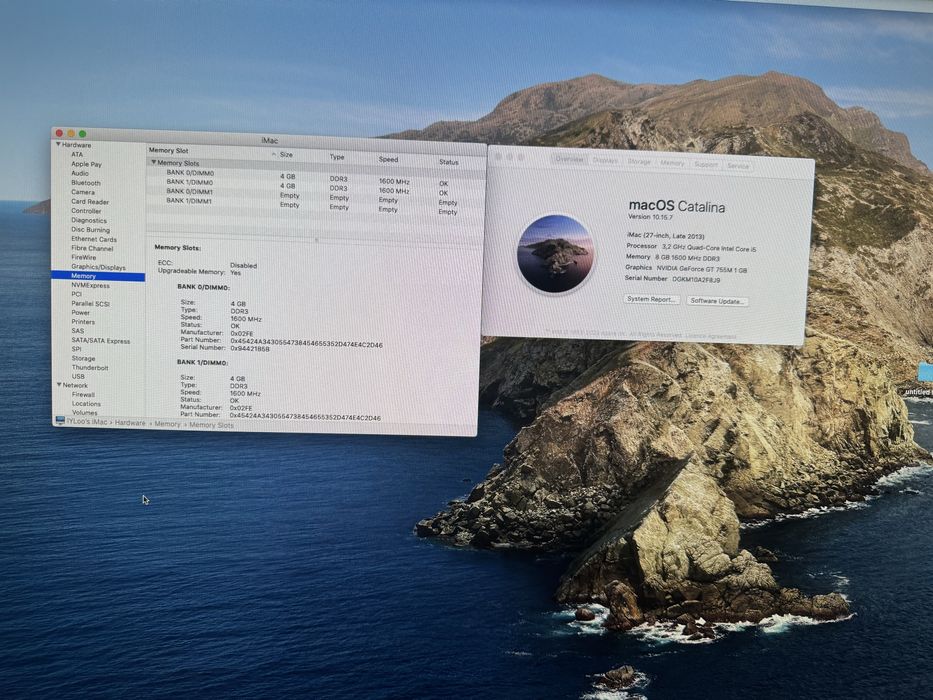933x700 pixels.
Task: Click the Software Update... button
Action: pos(717,301)
